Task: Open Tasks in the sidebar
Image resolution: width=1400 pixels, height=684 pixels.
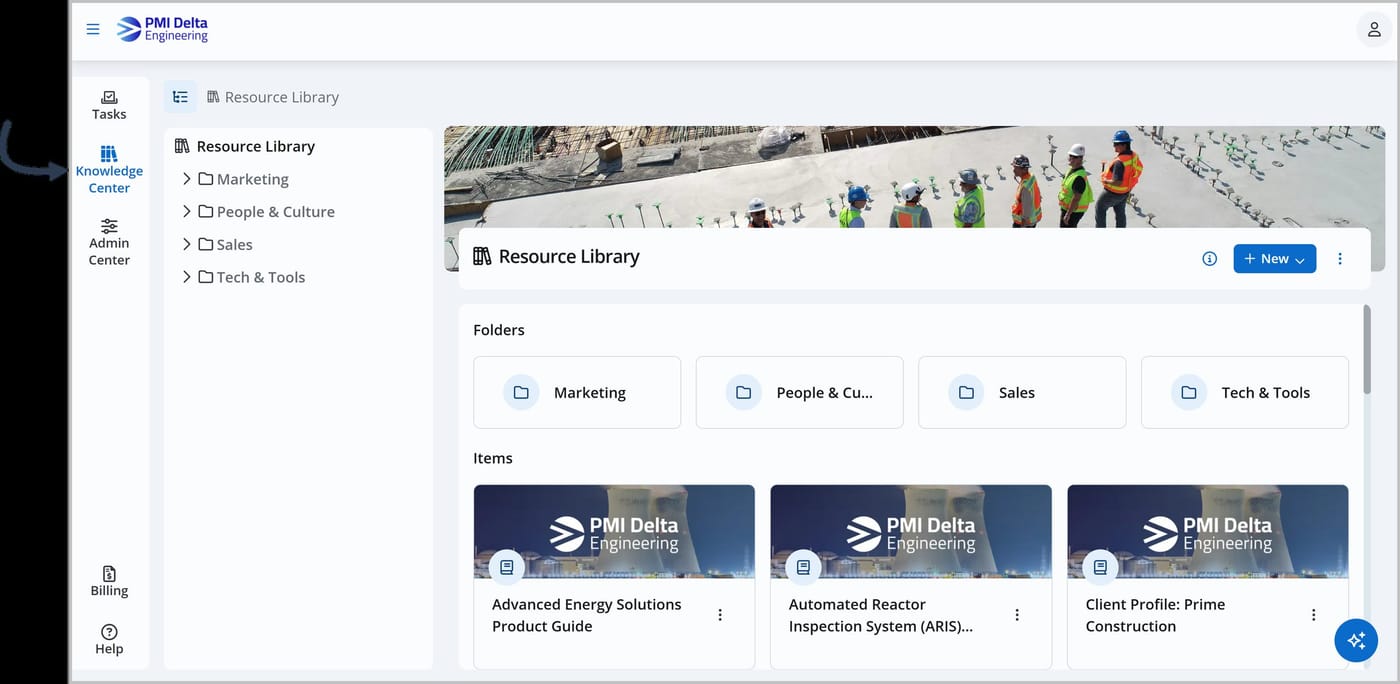Action: point(109,105)
